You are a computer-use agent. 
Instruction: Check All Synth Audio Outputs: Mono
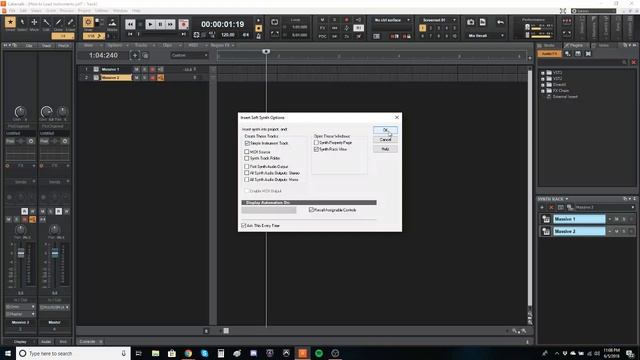pos(247,180)
